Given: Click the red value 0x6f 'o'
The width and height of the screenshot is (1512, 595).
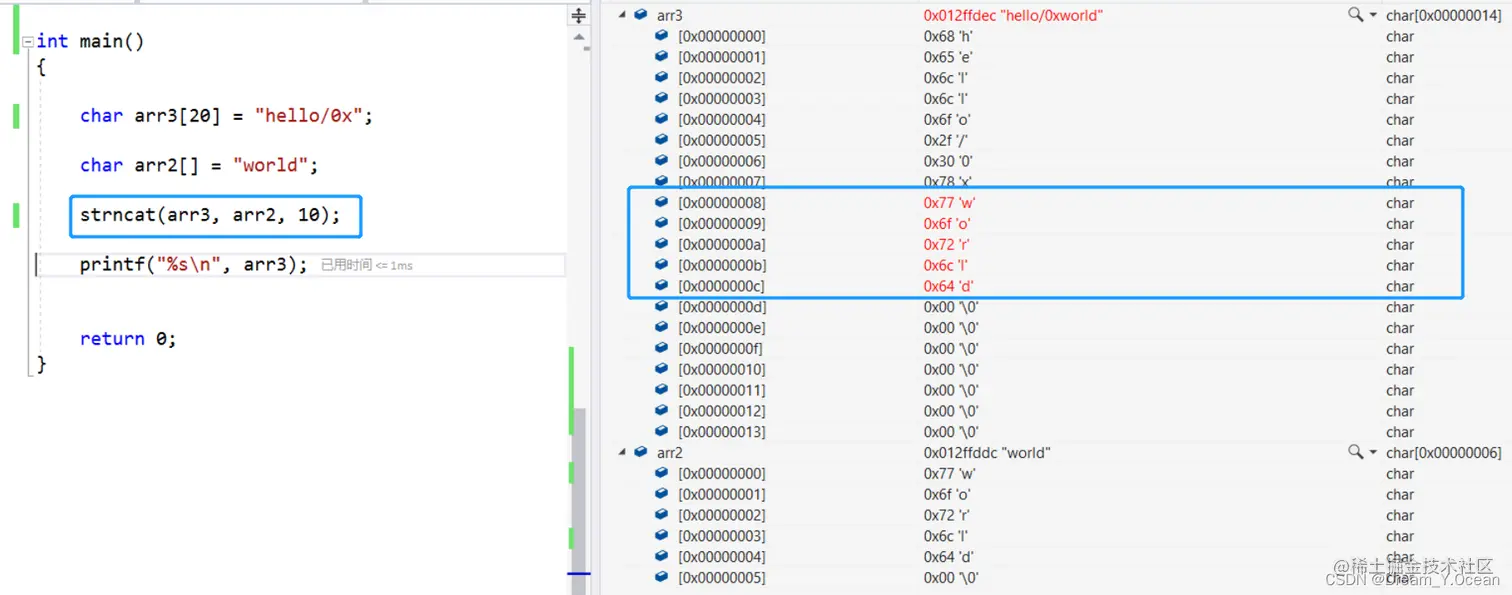Looking at the screenshot, I should (x=947, y=224).
